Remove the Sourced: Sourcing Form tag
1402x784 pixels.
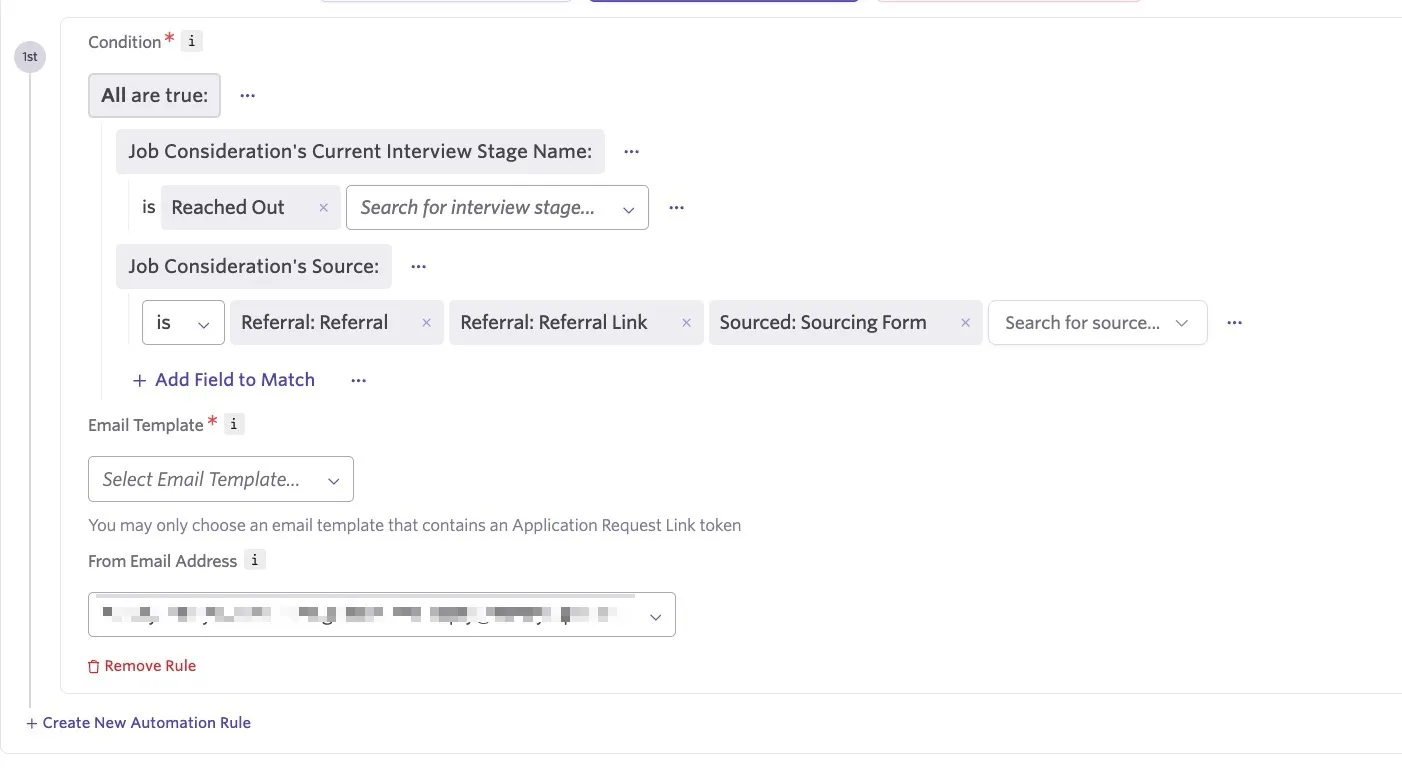pyautogui.click(x=965, y=323)
